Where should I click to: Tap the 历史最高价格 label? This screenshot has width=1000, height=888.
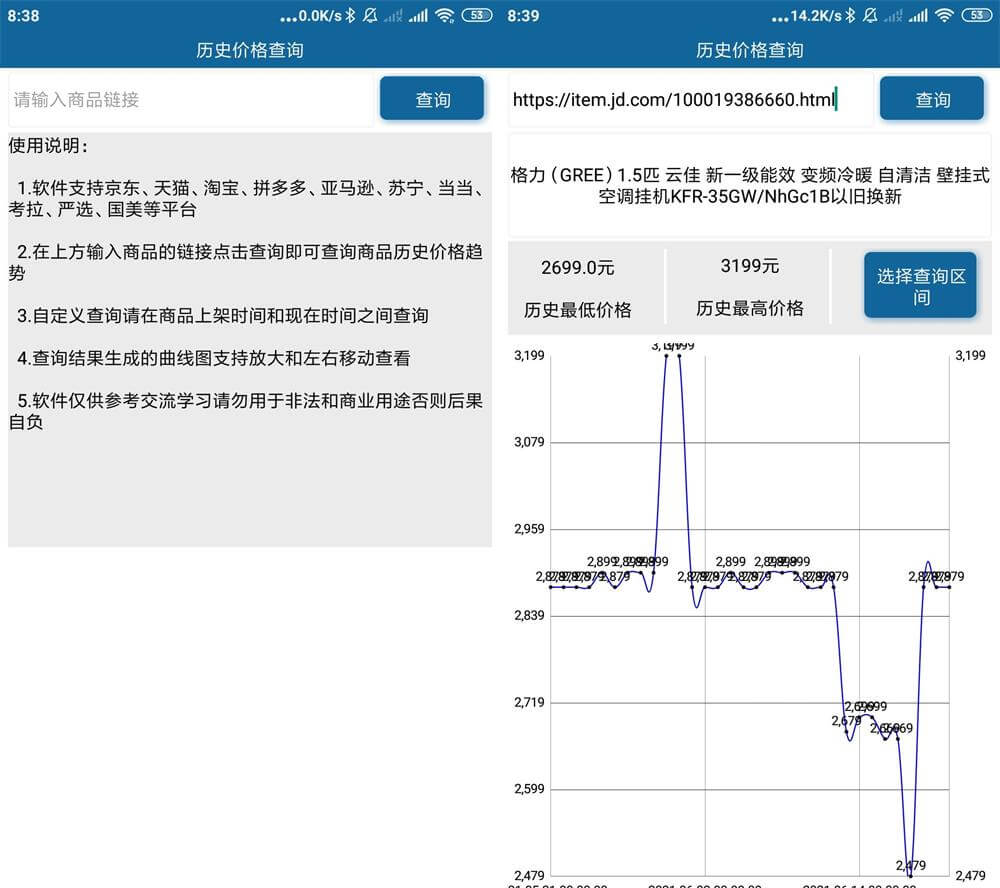750,309
